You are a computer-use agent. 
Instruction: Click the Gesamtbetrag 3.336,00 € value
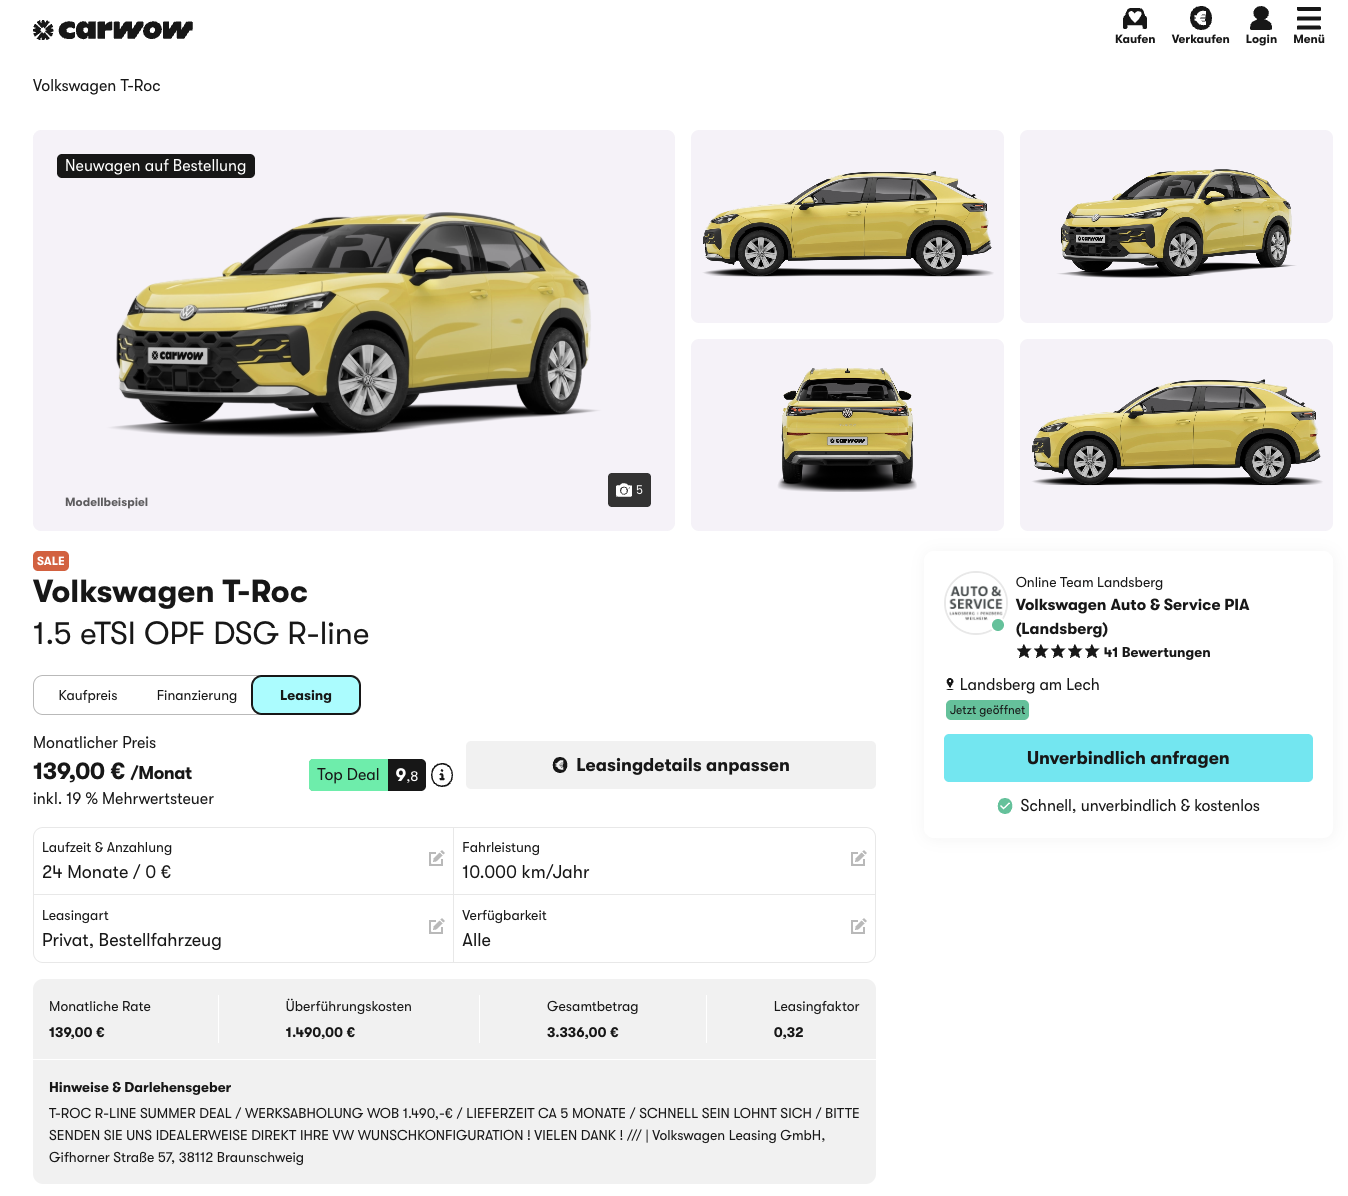(583, 1032)
